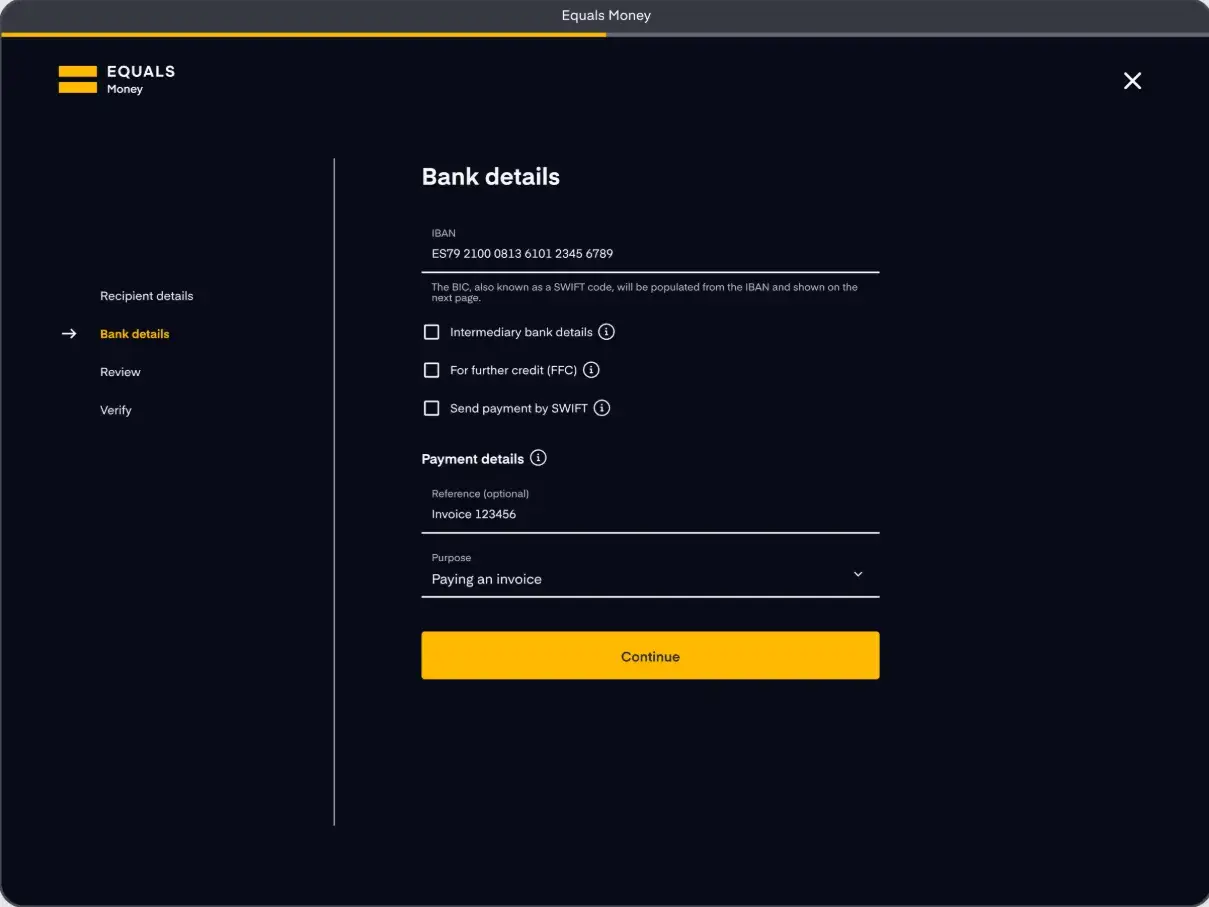The image size is (1209, 907).
Task: Open the Payment details info icon
Action: pos(538,458)
